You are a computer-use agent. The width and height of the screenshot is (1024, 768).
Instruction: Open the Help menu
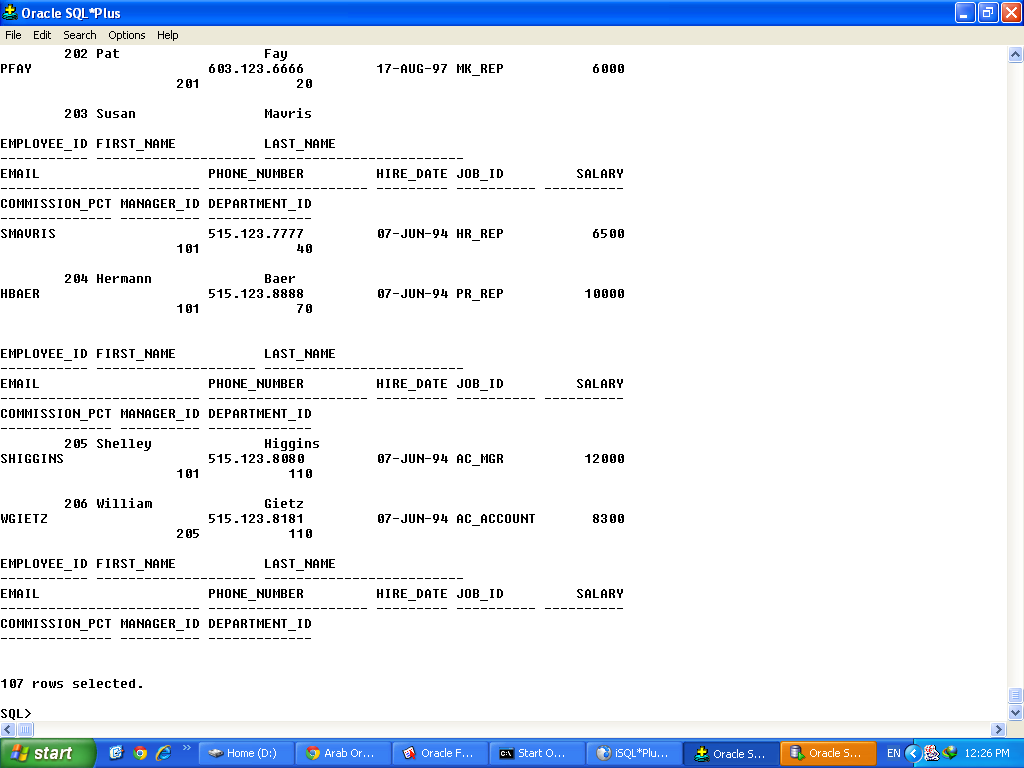coord(168,35)
